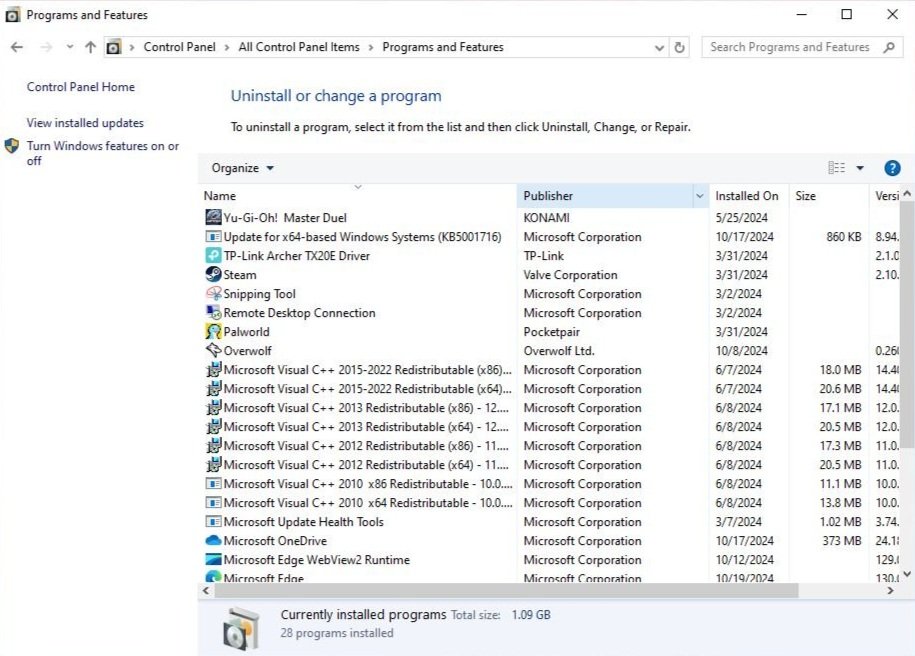This screenshot has height=656, width=915.
Task: Click the Visual C++ 2012 (x86) installer icon
Action: click(214, 445)
